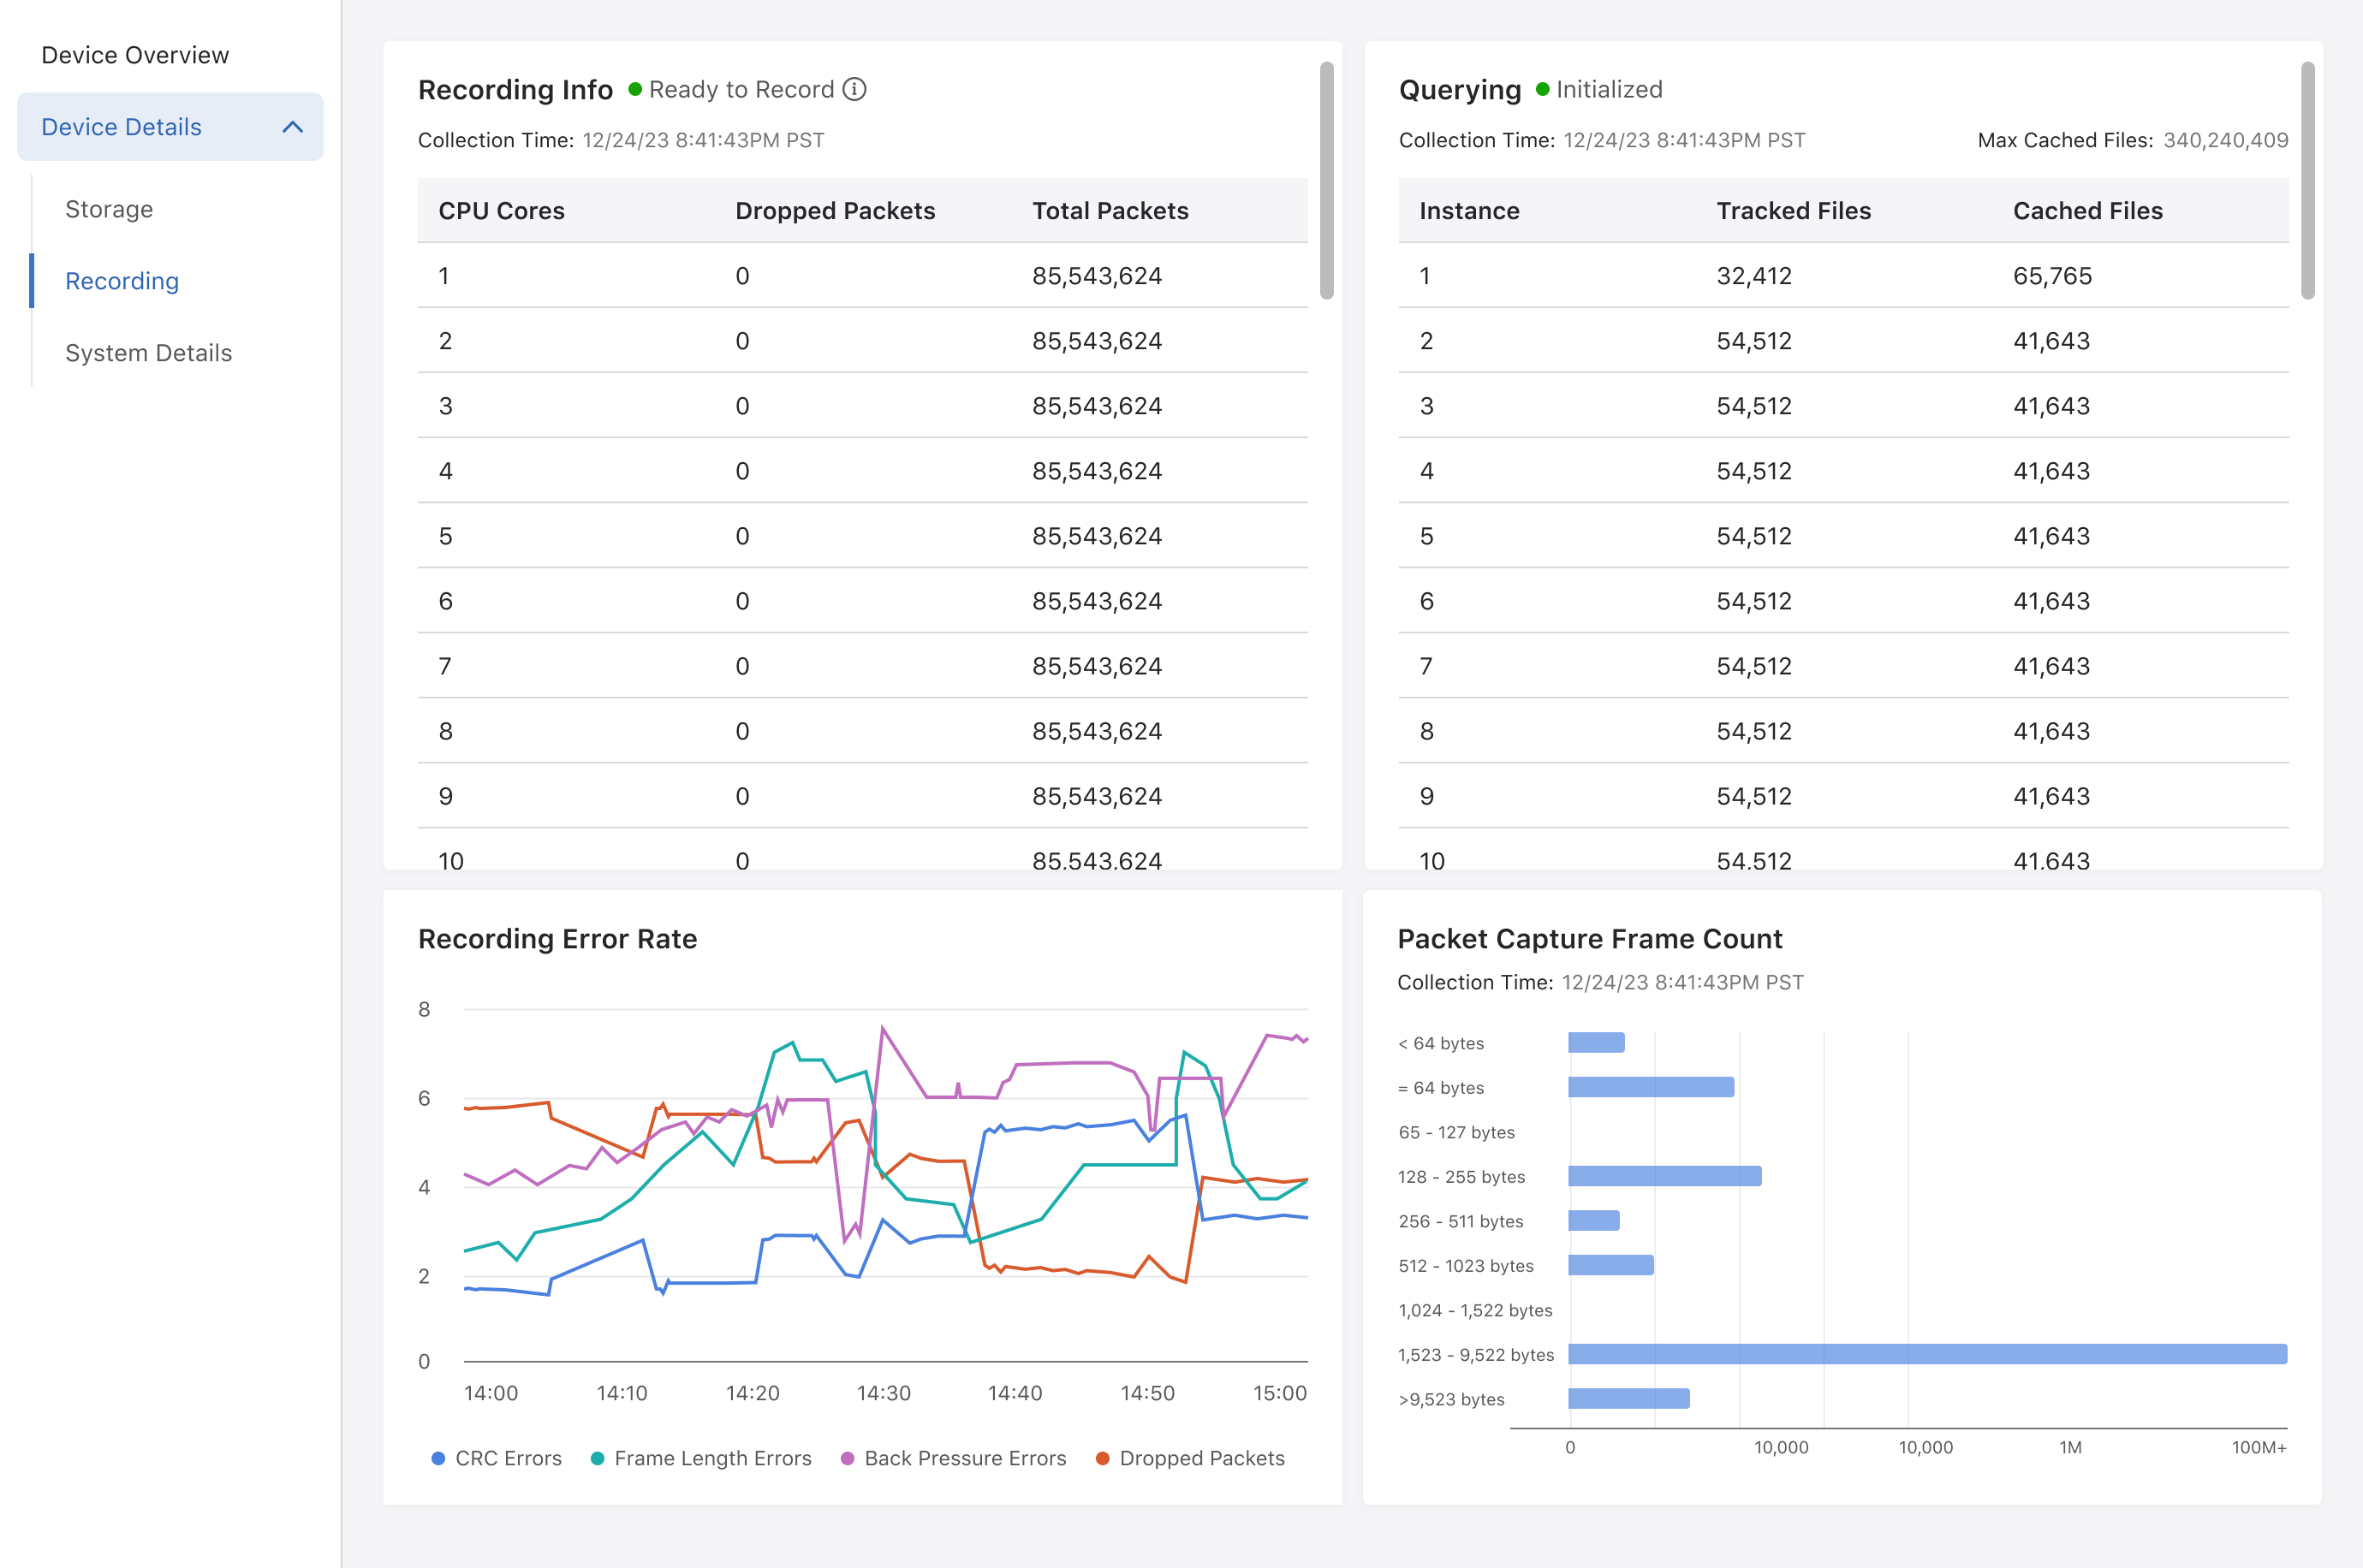
Task: Sort by the Dropped Packets column header
Action: (835, 211)
